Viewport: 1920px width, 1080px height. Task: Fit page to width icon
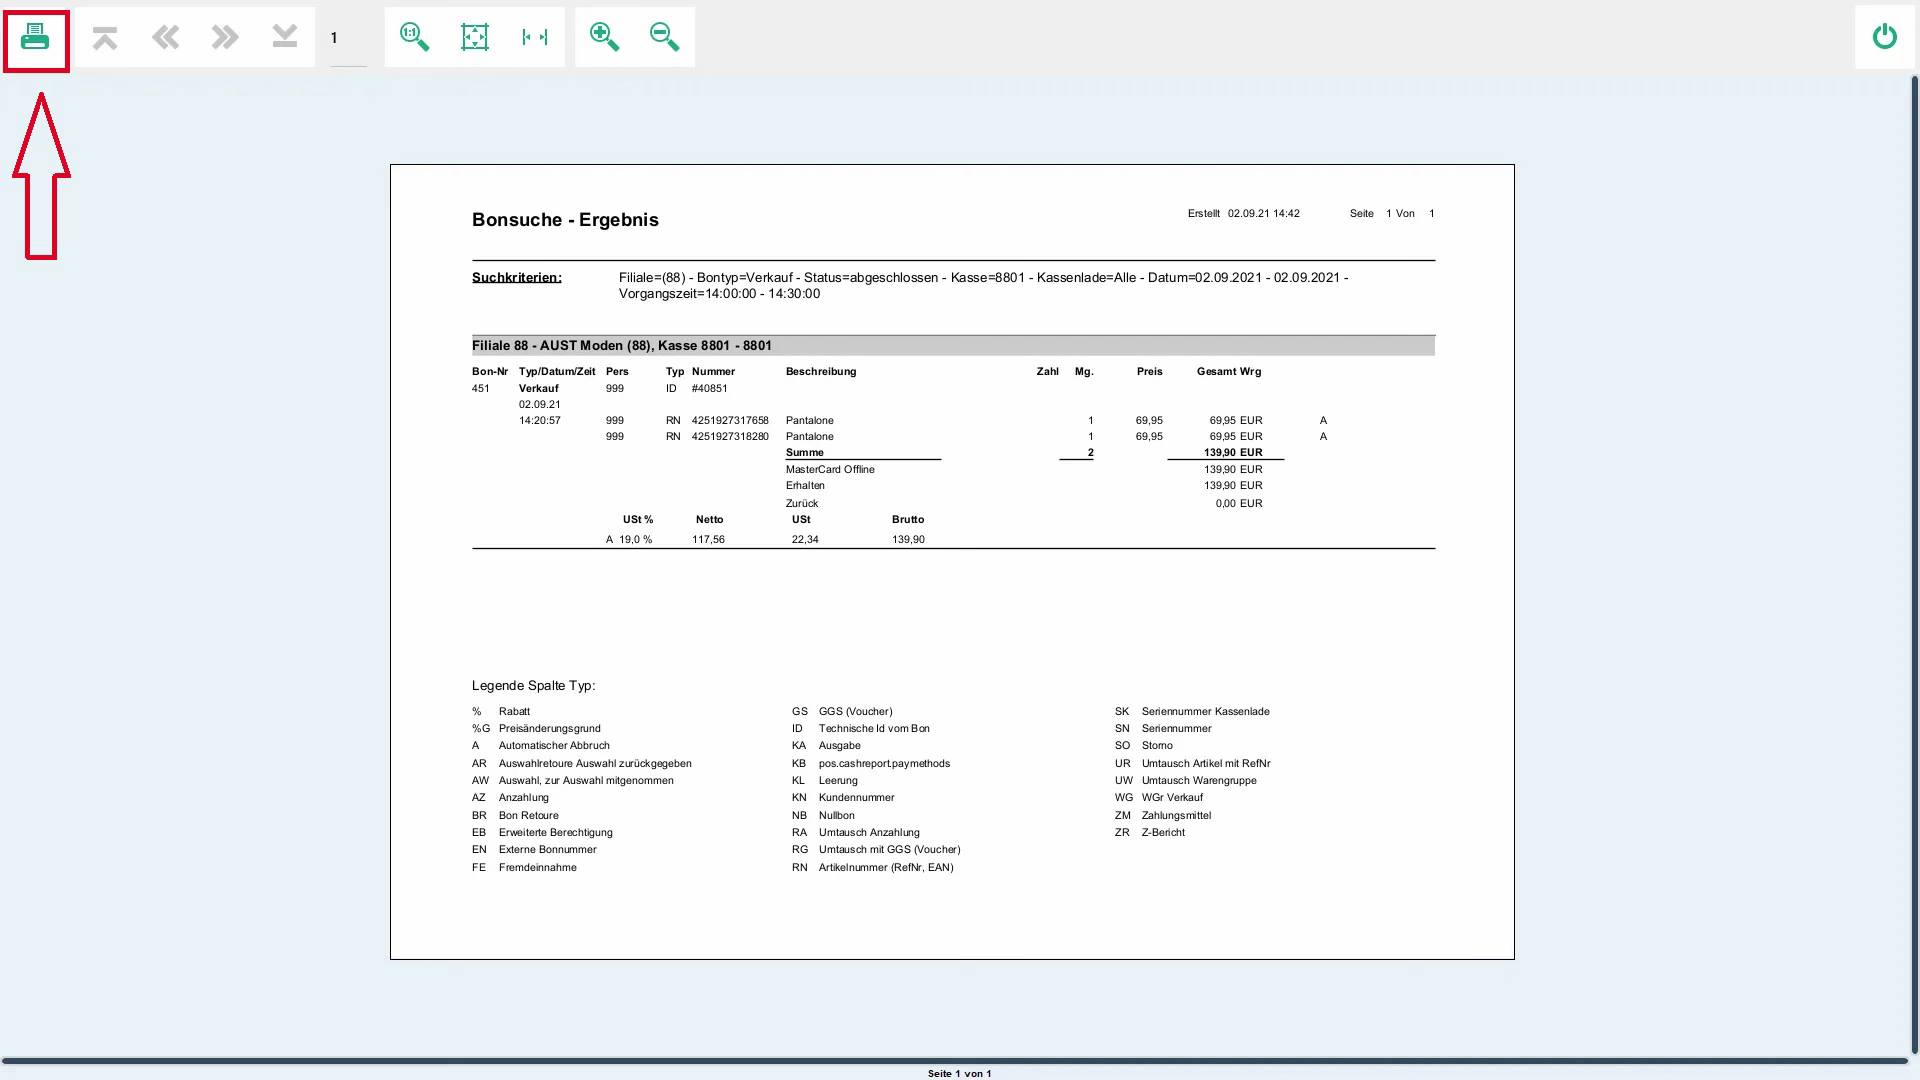pos(535,38)
